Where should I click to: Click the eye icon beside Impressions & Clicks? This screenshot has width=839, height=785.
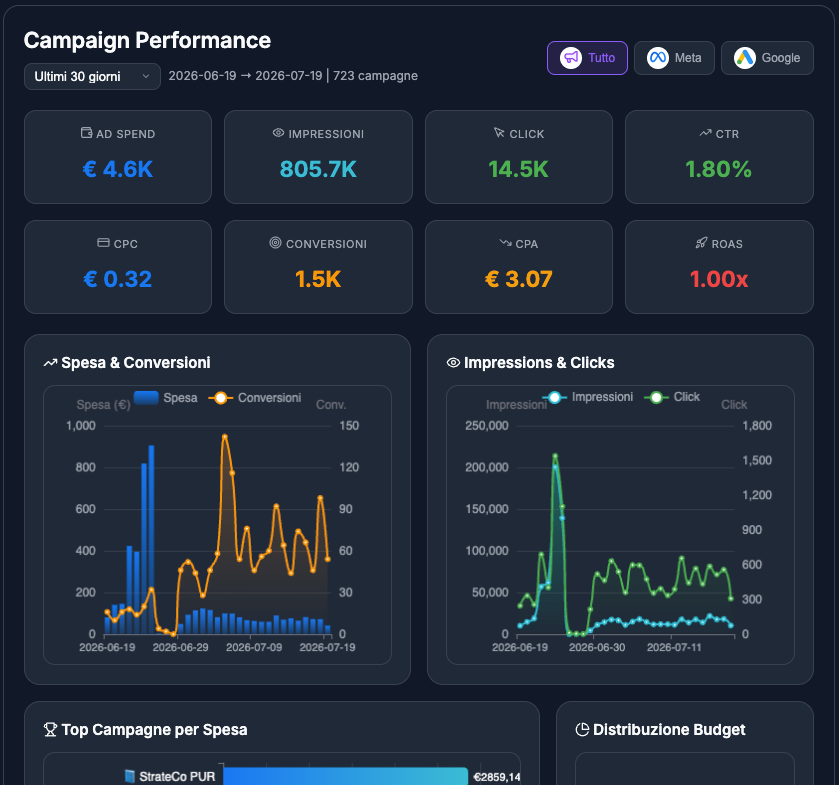[x=453, y=363]
